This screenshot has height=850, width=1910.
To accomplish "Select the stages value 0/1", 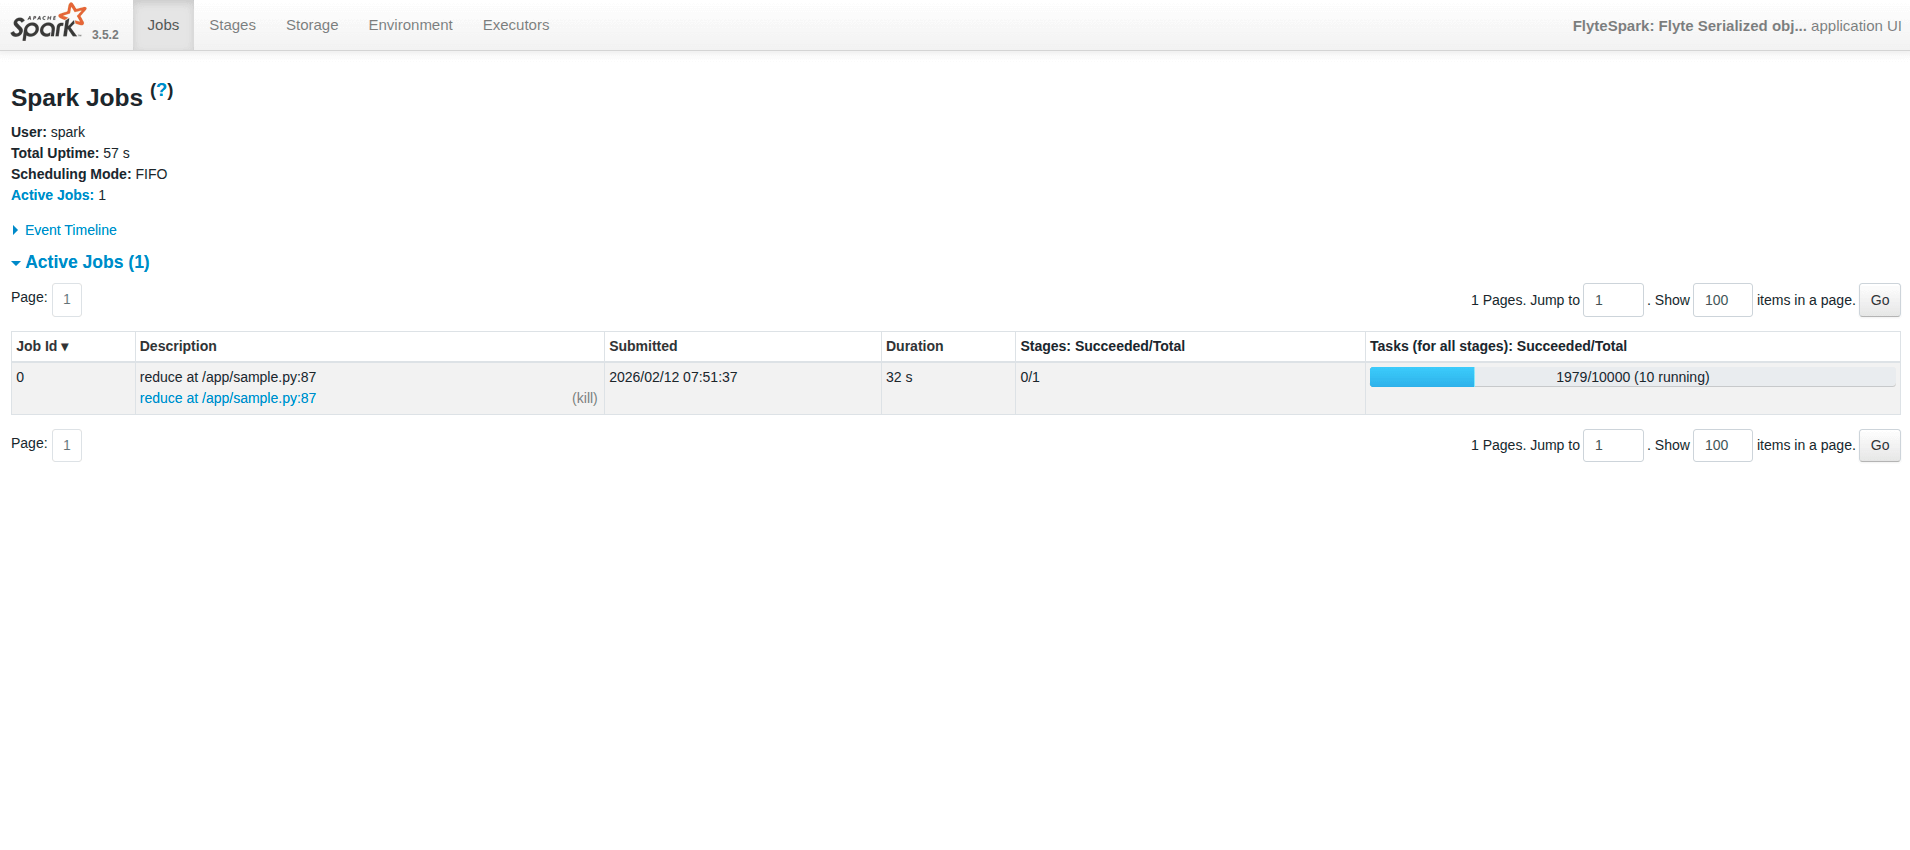I will pos(1030,377).
